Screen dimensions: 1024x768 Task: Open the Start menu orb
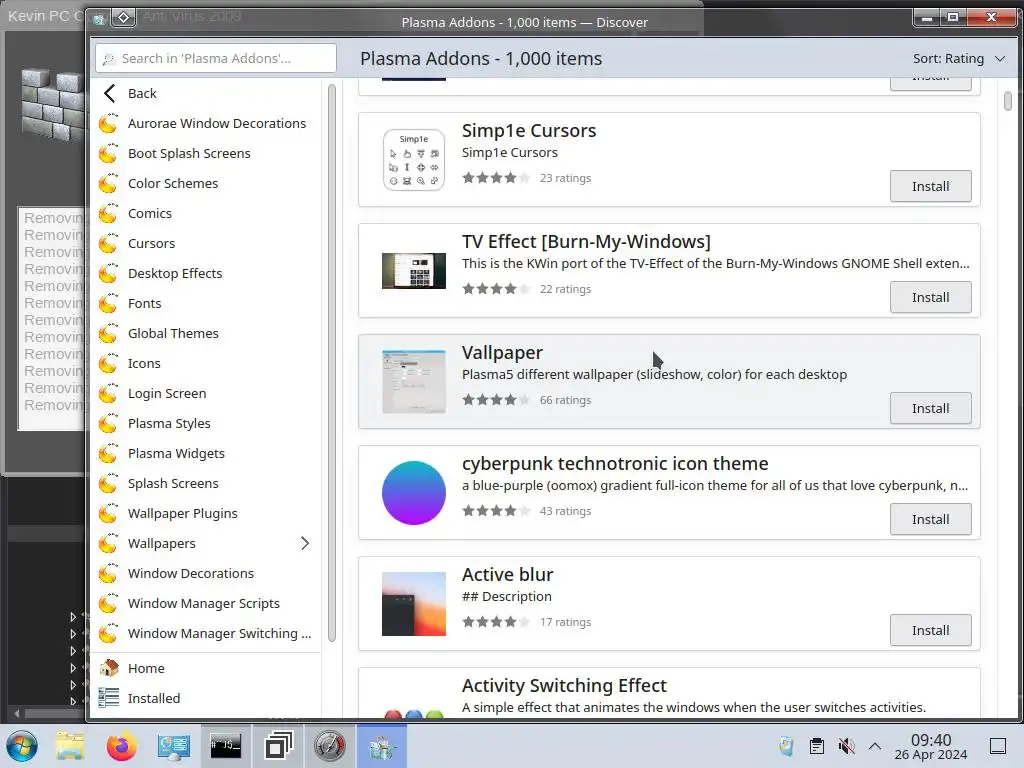pos(22,746)
